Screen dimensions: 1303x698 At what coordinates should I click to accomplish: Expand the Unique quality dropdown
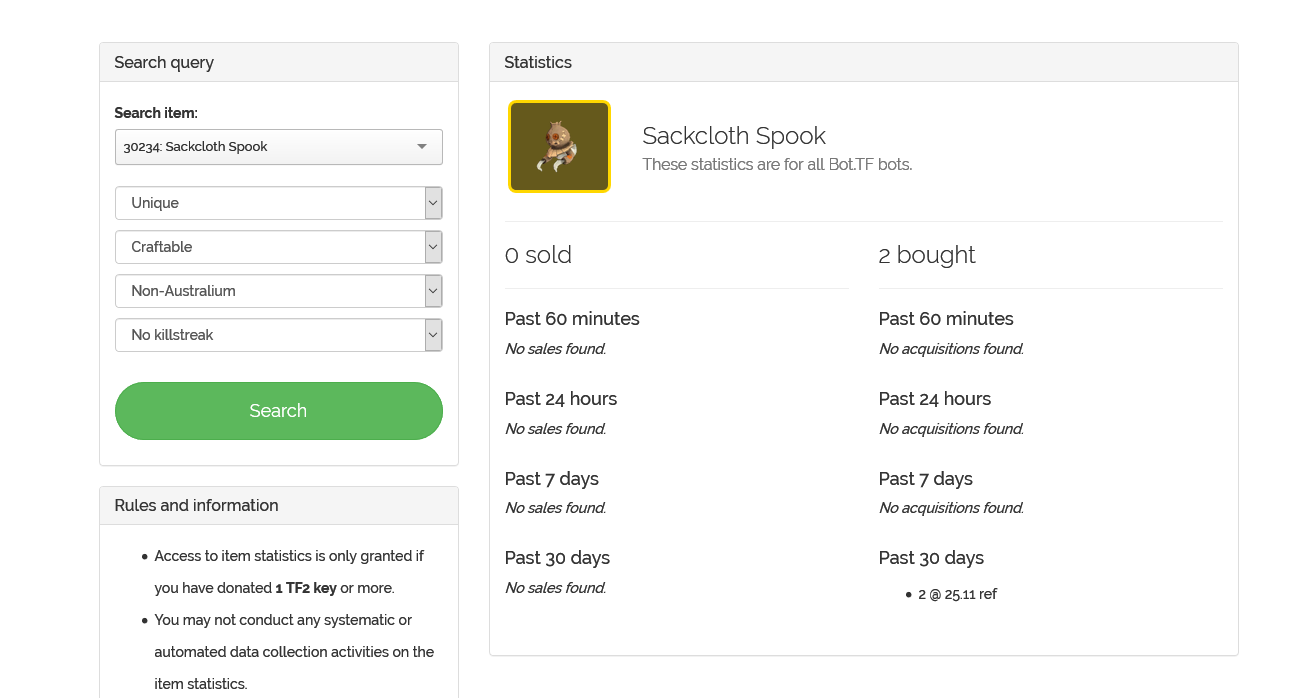point(278,203)
